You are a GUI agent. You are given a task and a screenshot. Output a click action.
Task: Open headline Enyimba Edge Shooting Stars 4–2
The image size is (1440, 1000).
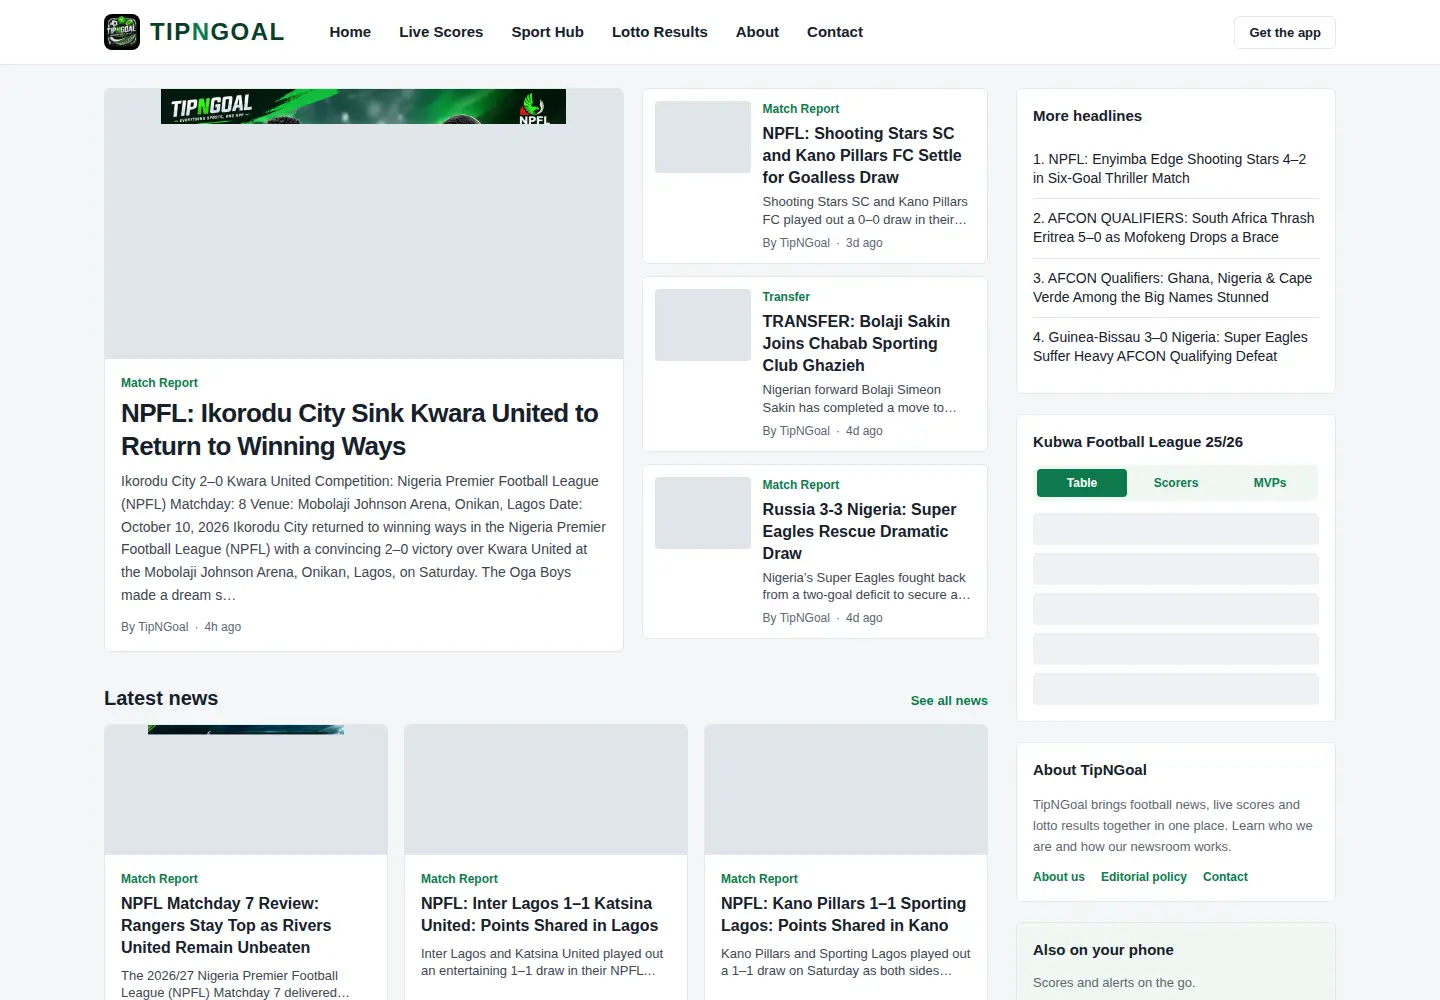pos(1170,168)
